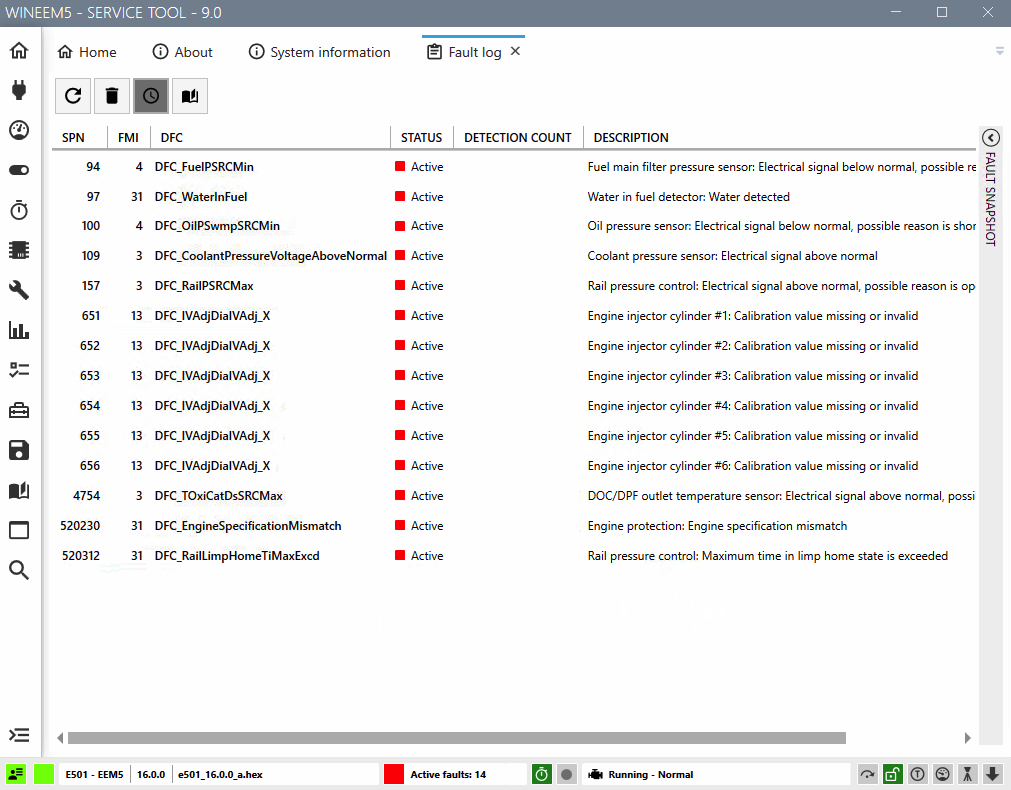Click the red Active faults indicator
This screenshot has height=790, width=1011.
point(394,774)
